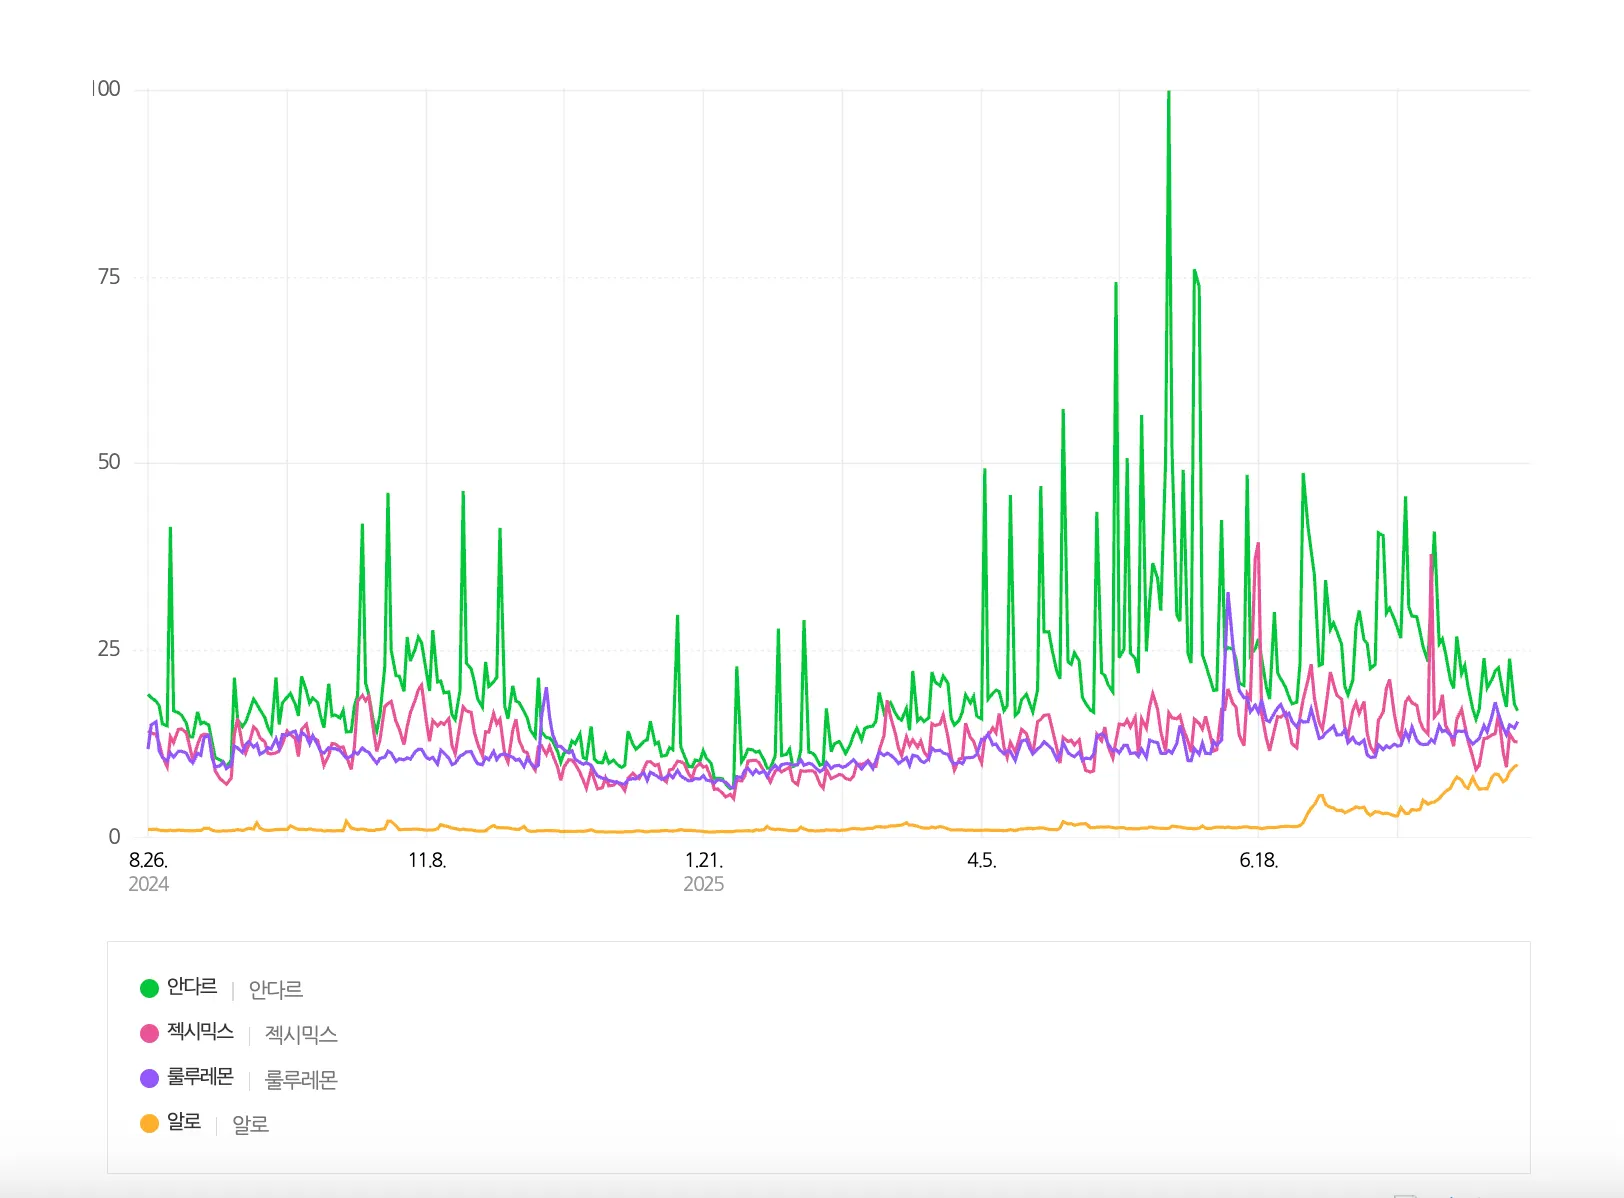The height and width of the screenshot is (1198, 1624).
Task: Click the 1.21. x-axis date label
Action: (703, 860)
